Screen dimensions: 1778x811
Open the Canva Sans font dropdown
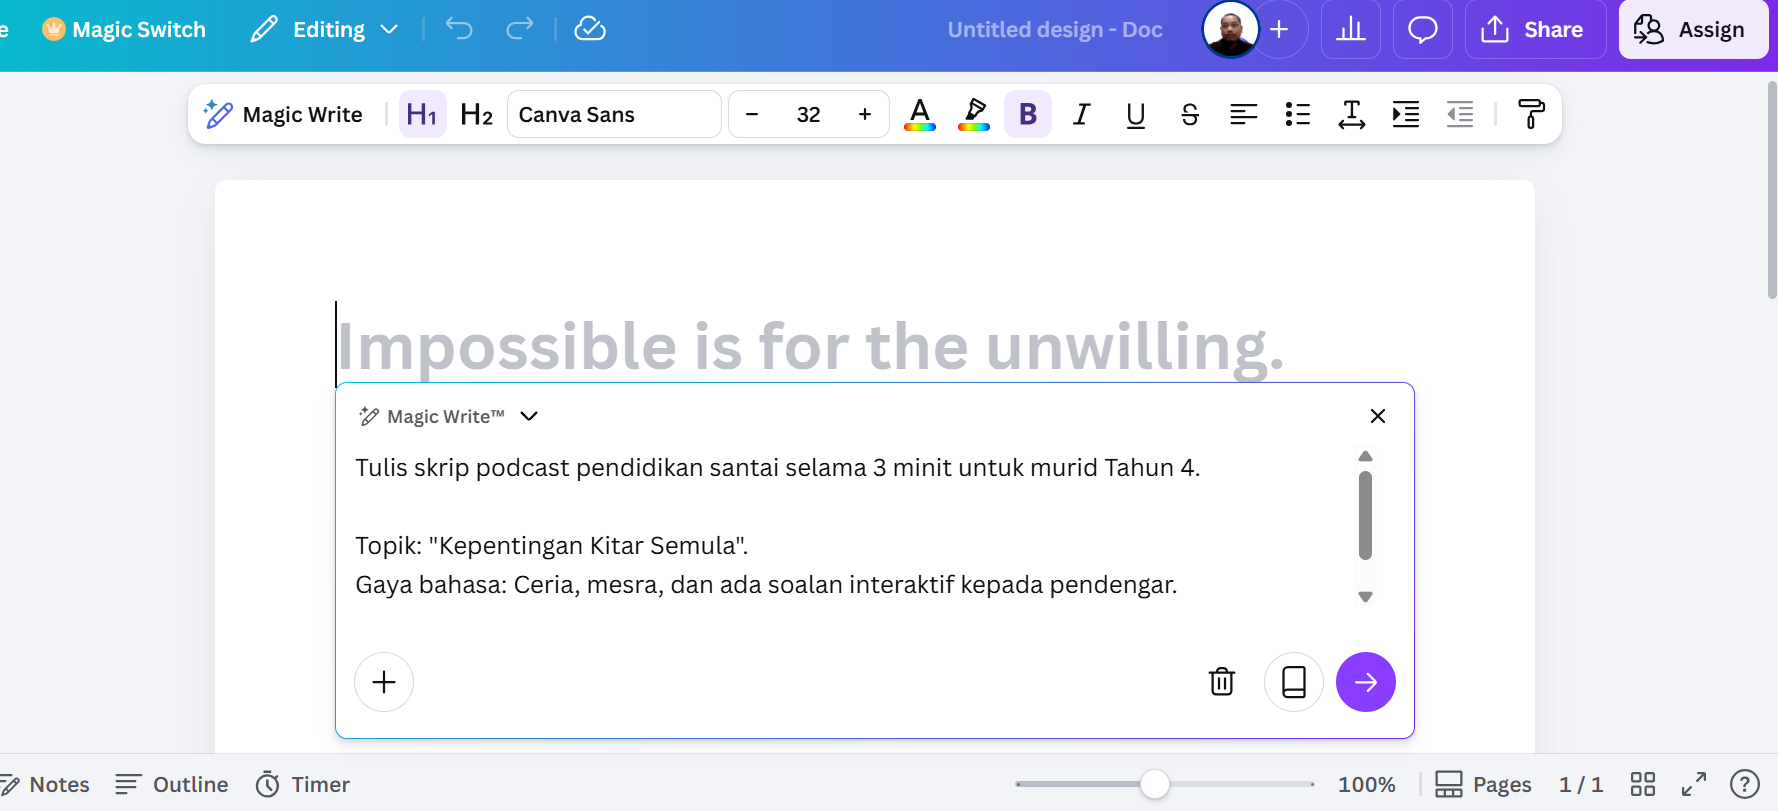[x=613, y=114]
